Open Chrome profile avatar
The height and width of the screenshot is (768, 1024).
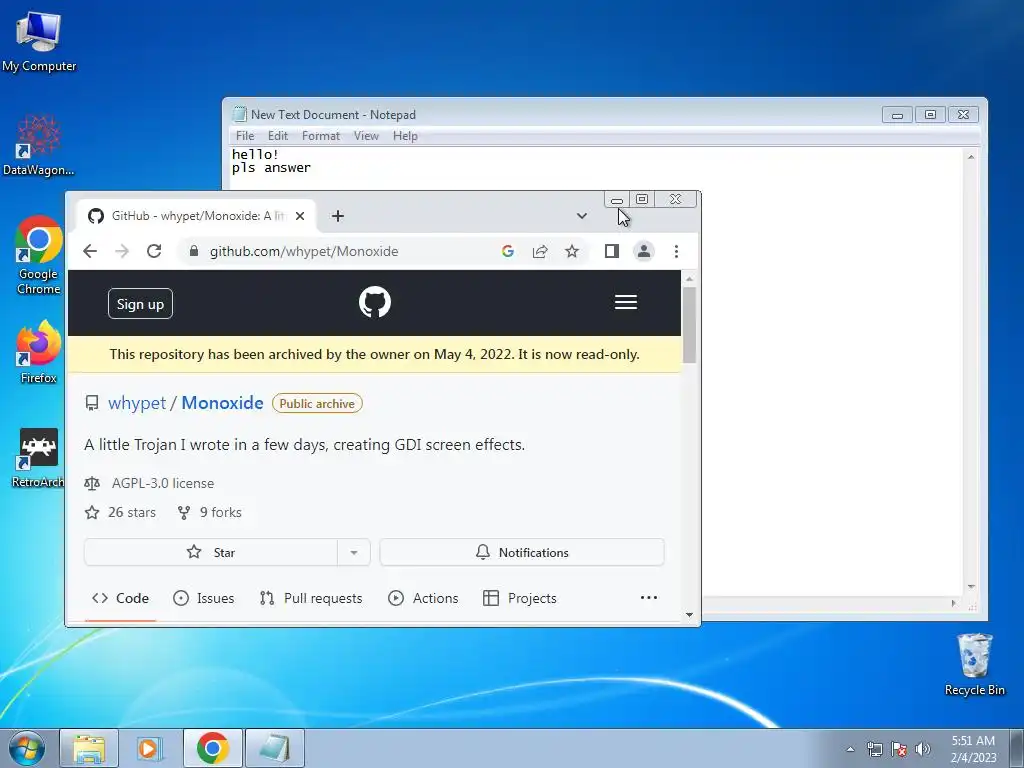(x=644, y=251)
